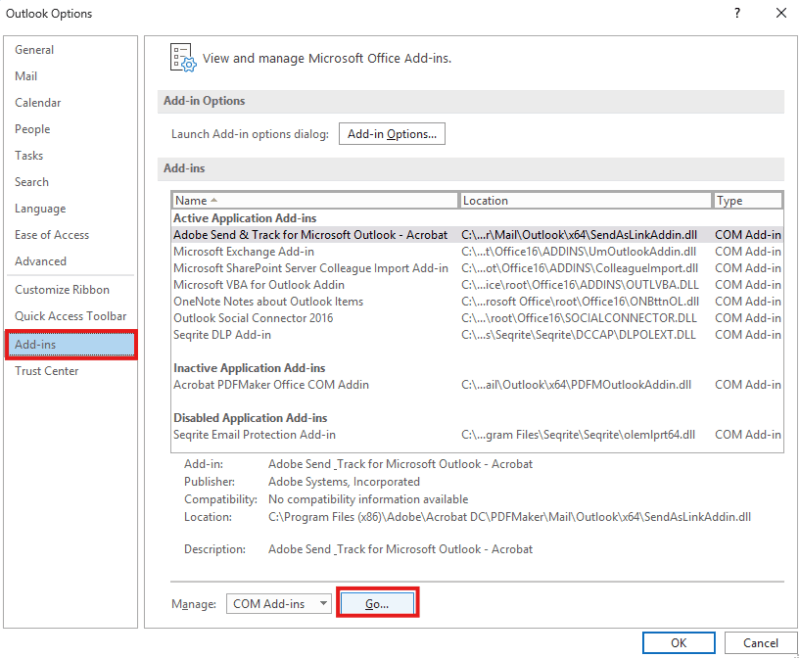Confirm changes with the OK button
Screen dimensions: 800x658
click(x=678, y=643)
